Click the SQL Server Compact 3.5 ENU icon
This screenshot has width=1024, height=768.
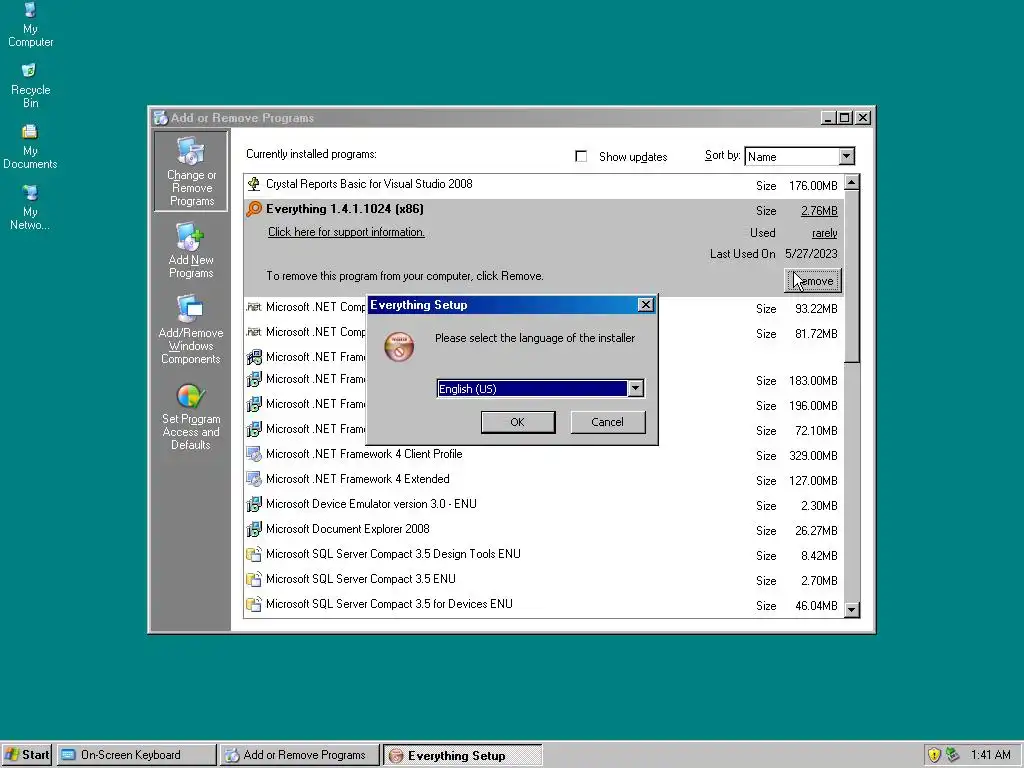(253, 579)
